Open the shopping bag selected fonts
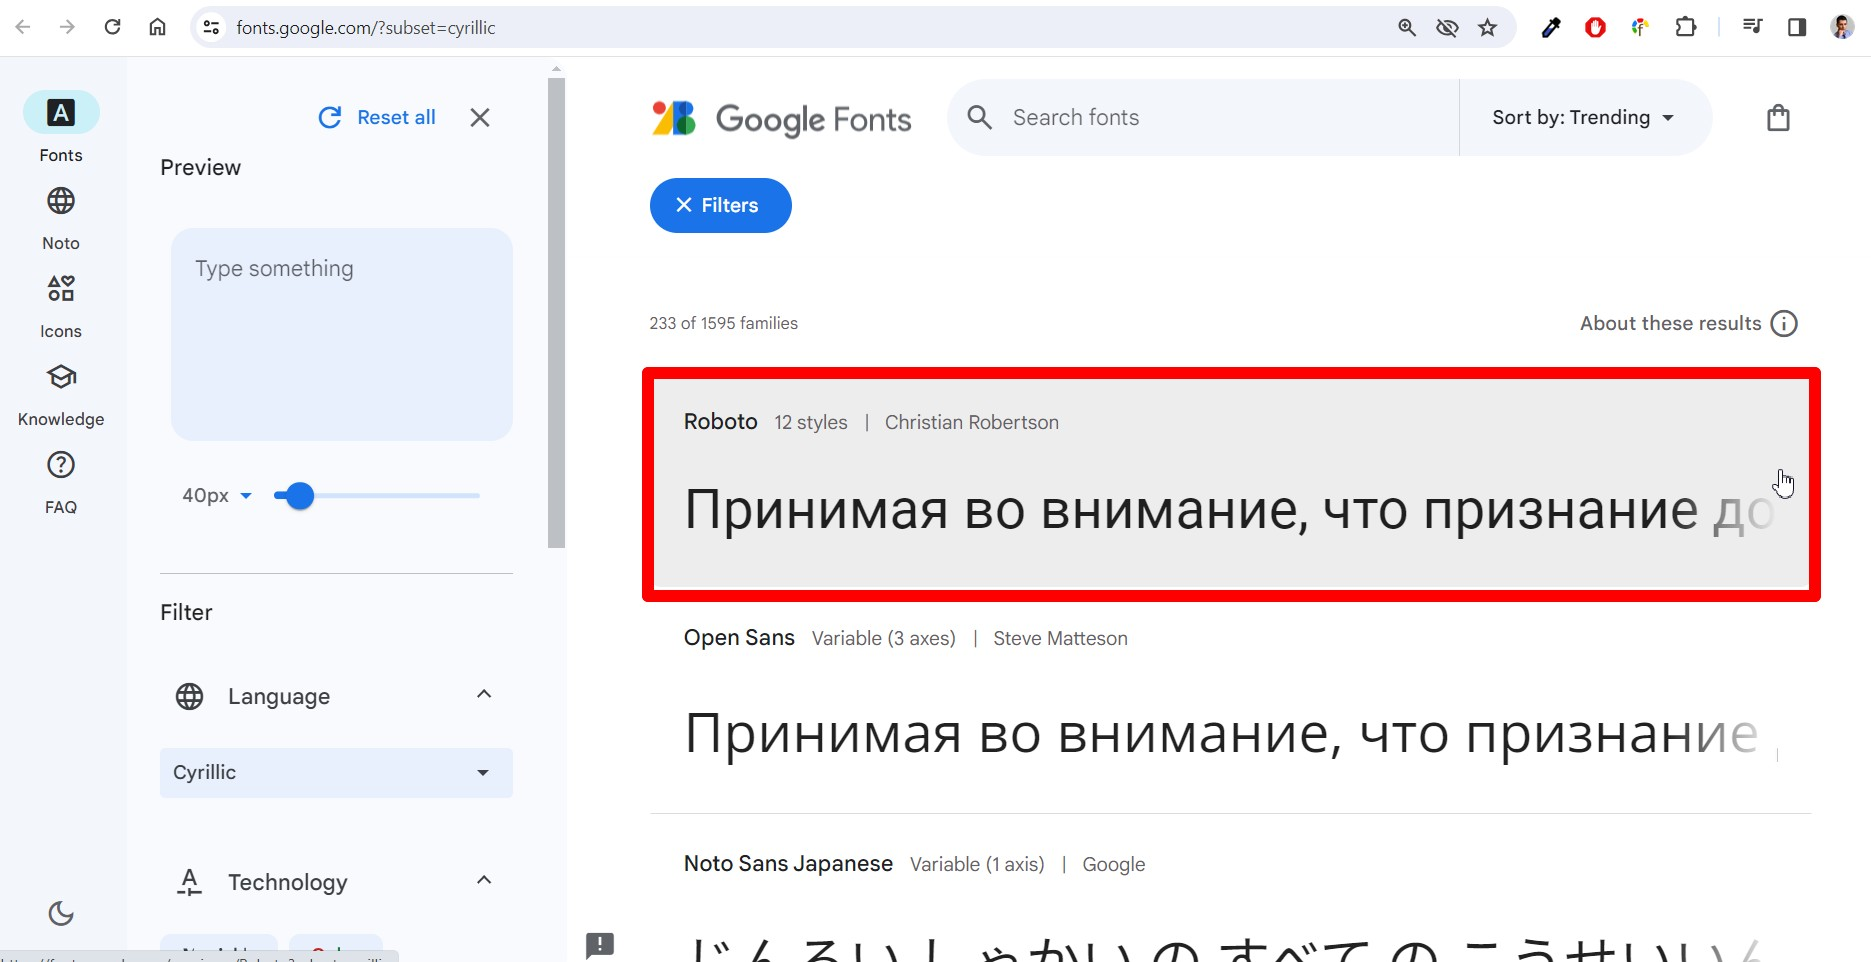Image resolution: width=1871 pixels, height=962 pixels. pos(1778,118)
